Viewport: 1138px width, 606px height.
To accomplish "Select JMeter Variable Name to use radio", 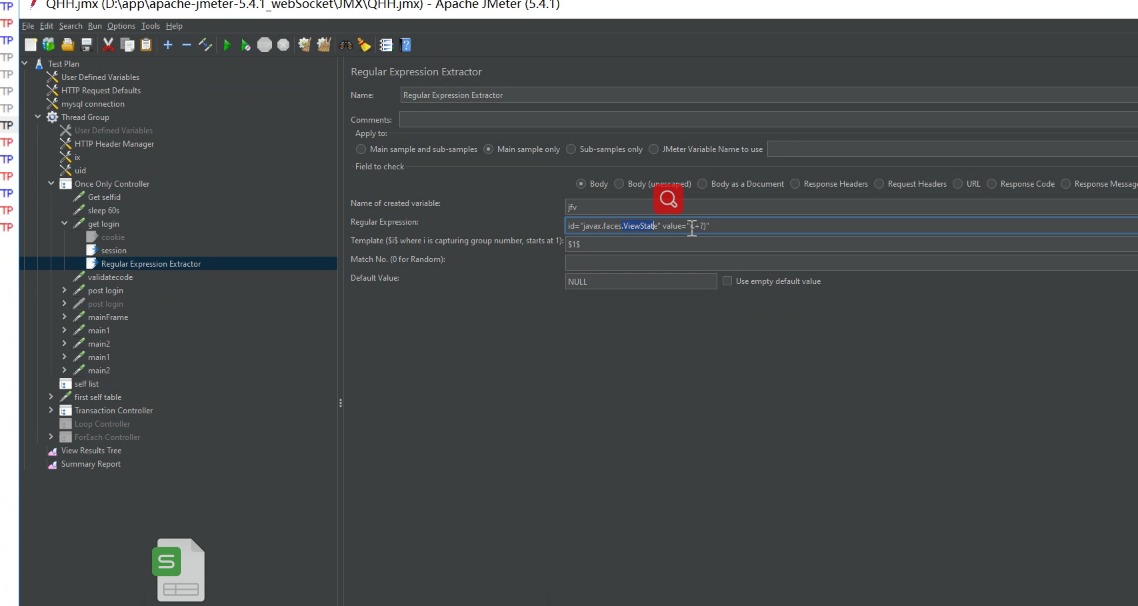I will 654,149.
